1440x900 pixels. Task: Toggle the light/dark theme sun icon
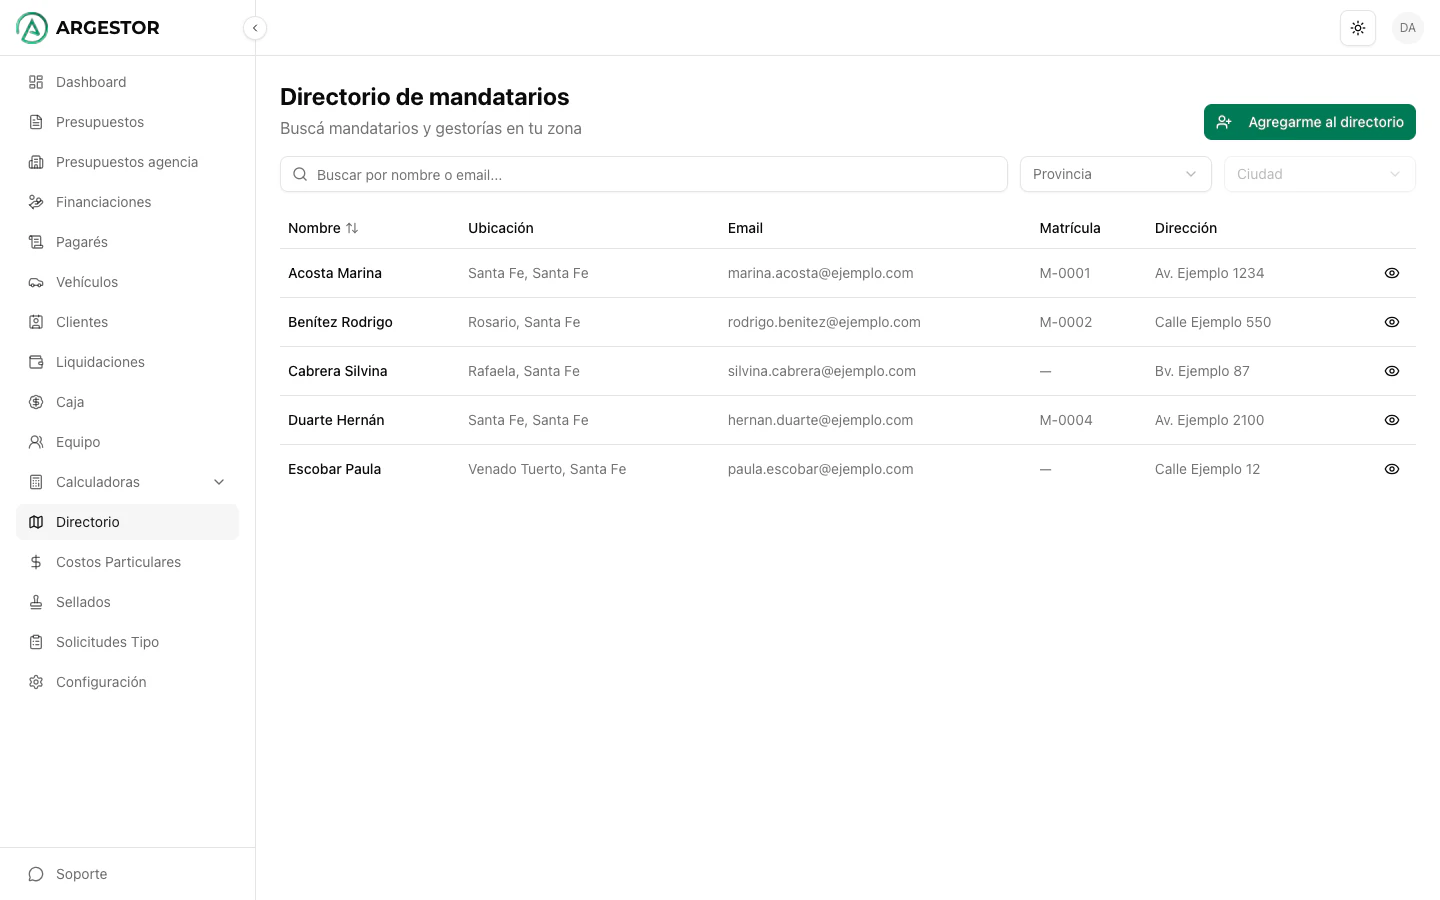click(x=1358, y=28)
